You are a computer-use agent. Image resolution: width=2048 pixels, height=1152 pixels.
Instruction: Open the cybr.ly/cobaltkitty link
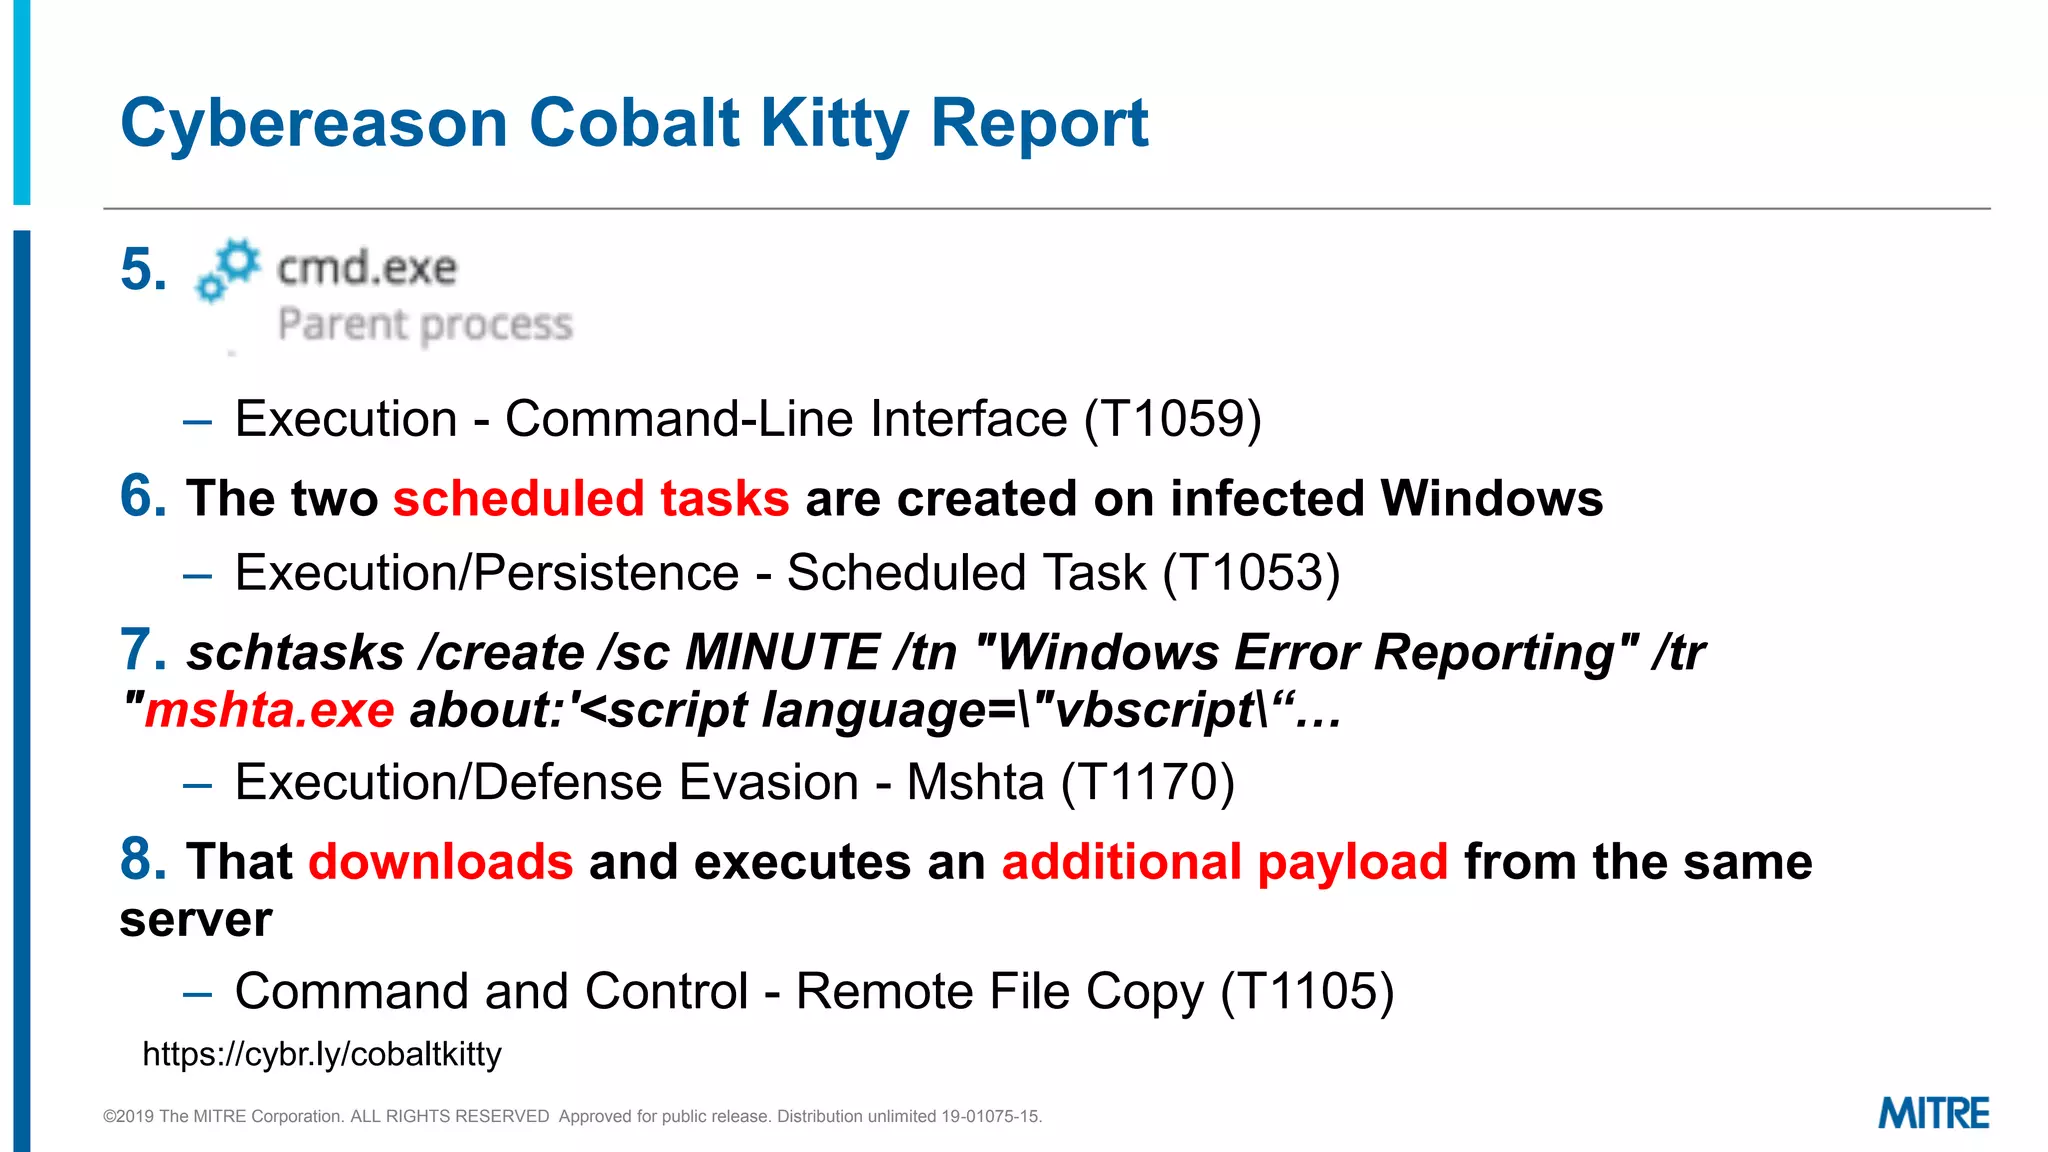pyautogui.click(x=322, y=1054)
